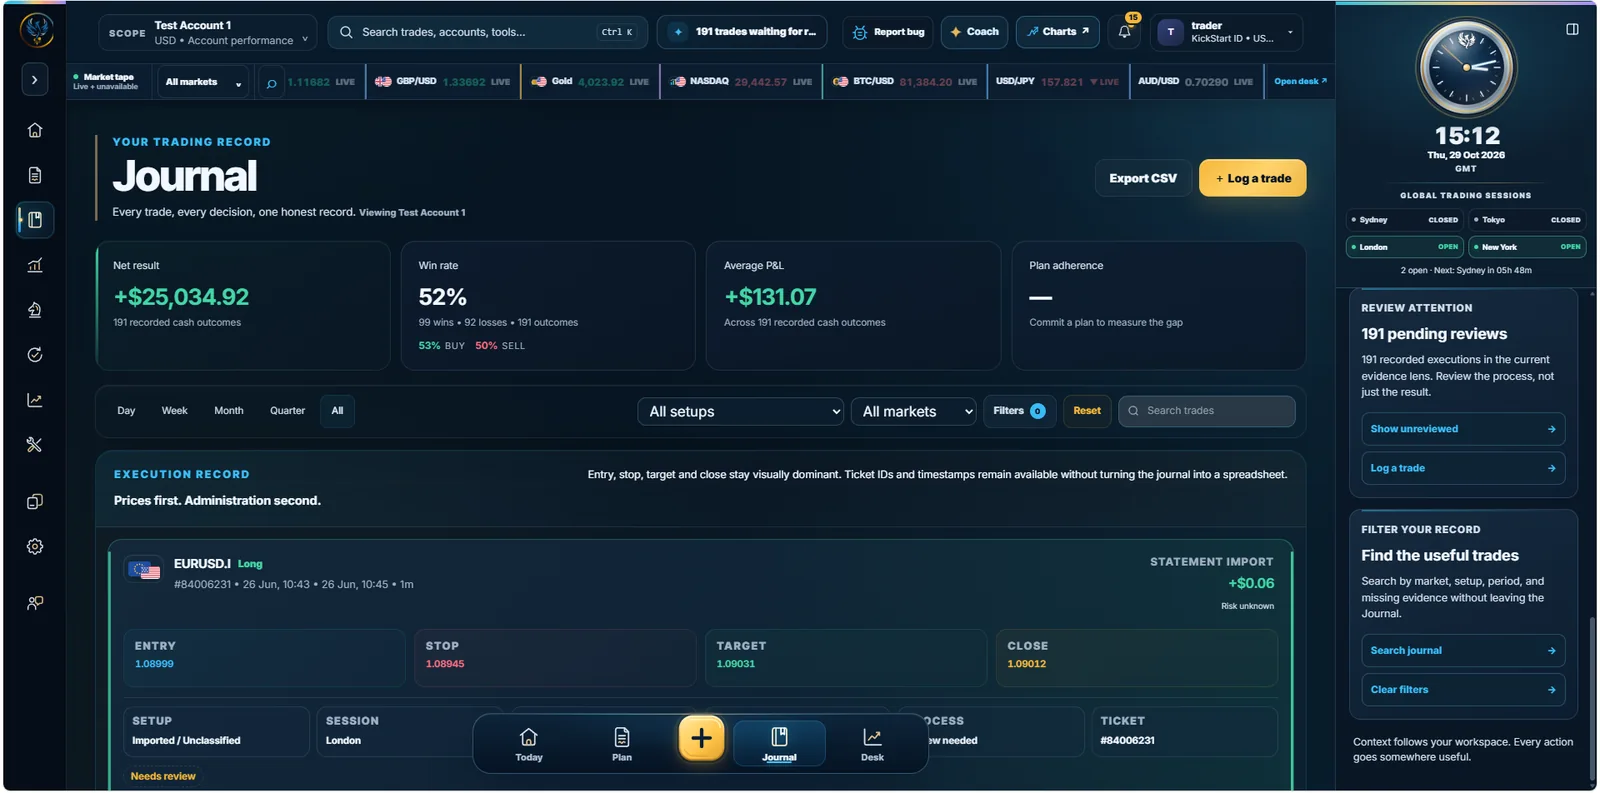Open the bar chart analytics sidebar icon
The height and width of the screenshot is (793, 1600).
35,265
